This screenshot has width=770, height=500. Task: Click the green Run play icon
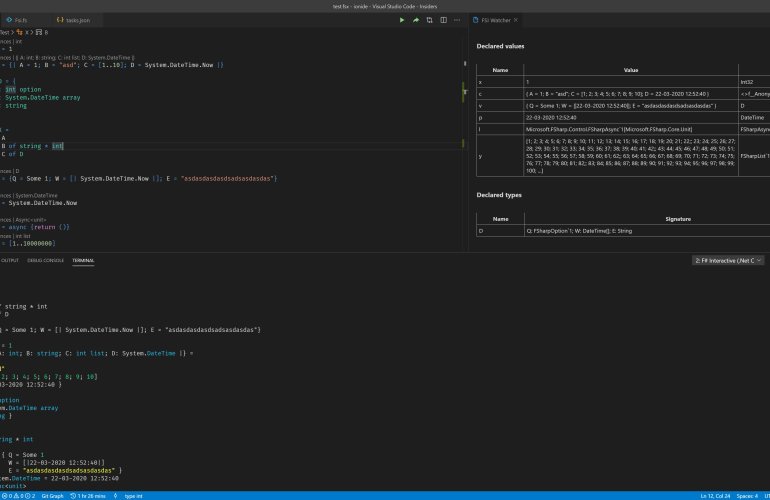coord(402,20)
